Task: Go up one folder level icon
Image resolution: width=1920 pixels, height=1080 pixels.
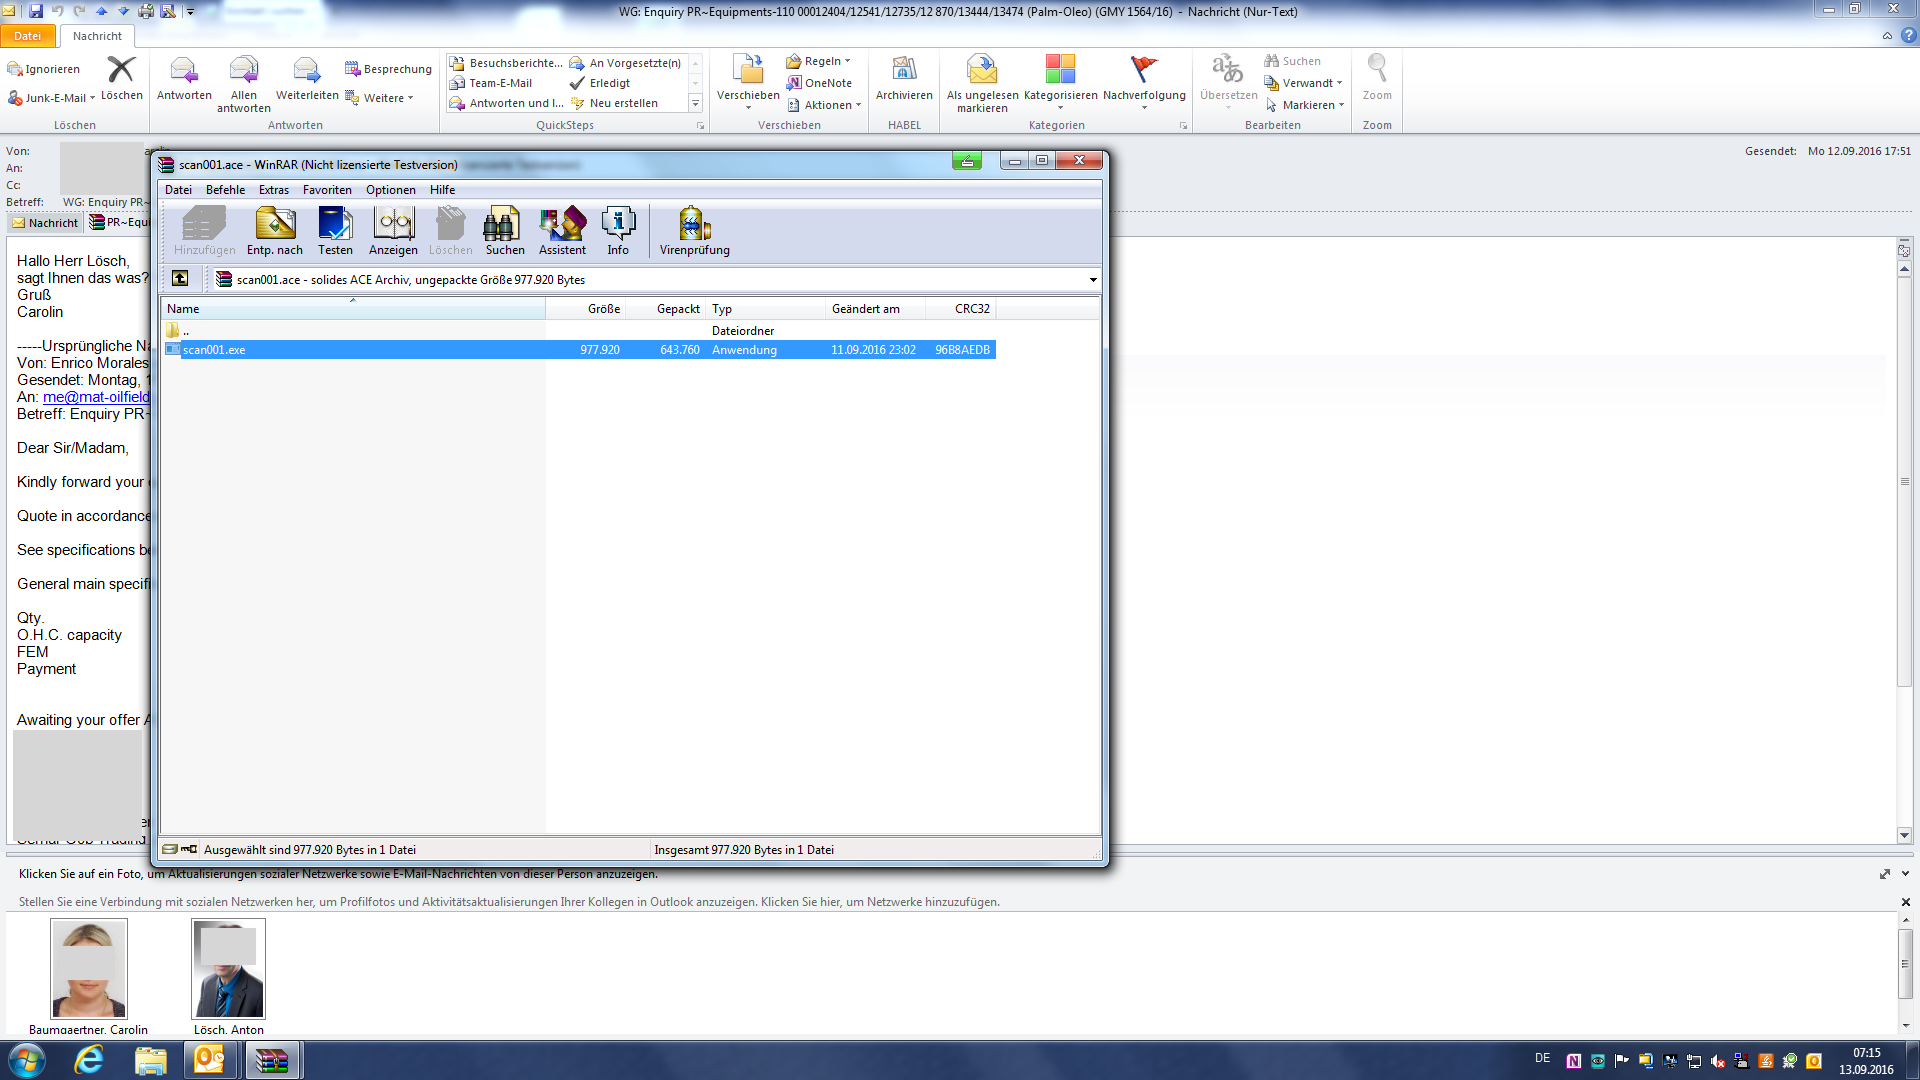Action: coord(180,279)
